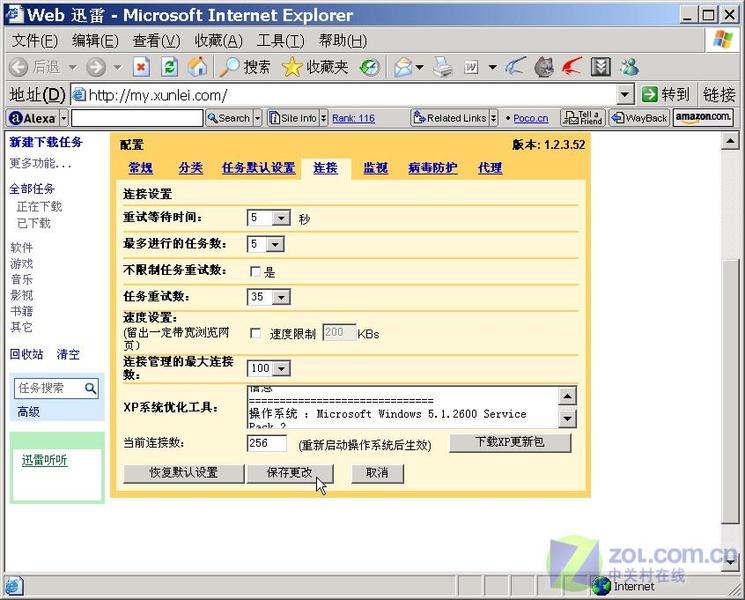
Task: Click the 当前连接数 field showing 256
Action: pos(267,443)
